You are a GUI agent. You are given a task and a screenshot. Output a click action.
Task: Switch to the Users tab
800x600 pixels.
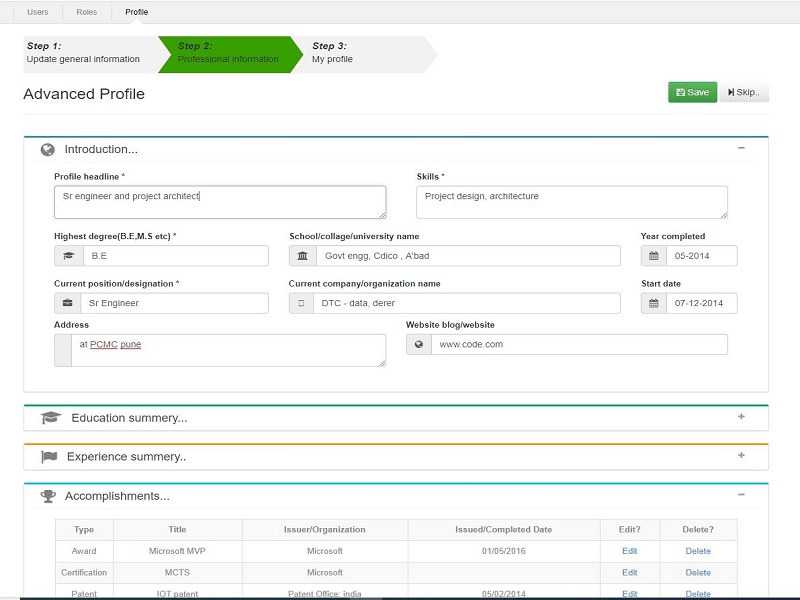37,12
